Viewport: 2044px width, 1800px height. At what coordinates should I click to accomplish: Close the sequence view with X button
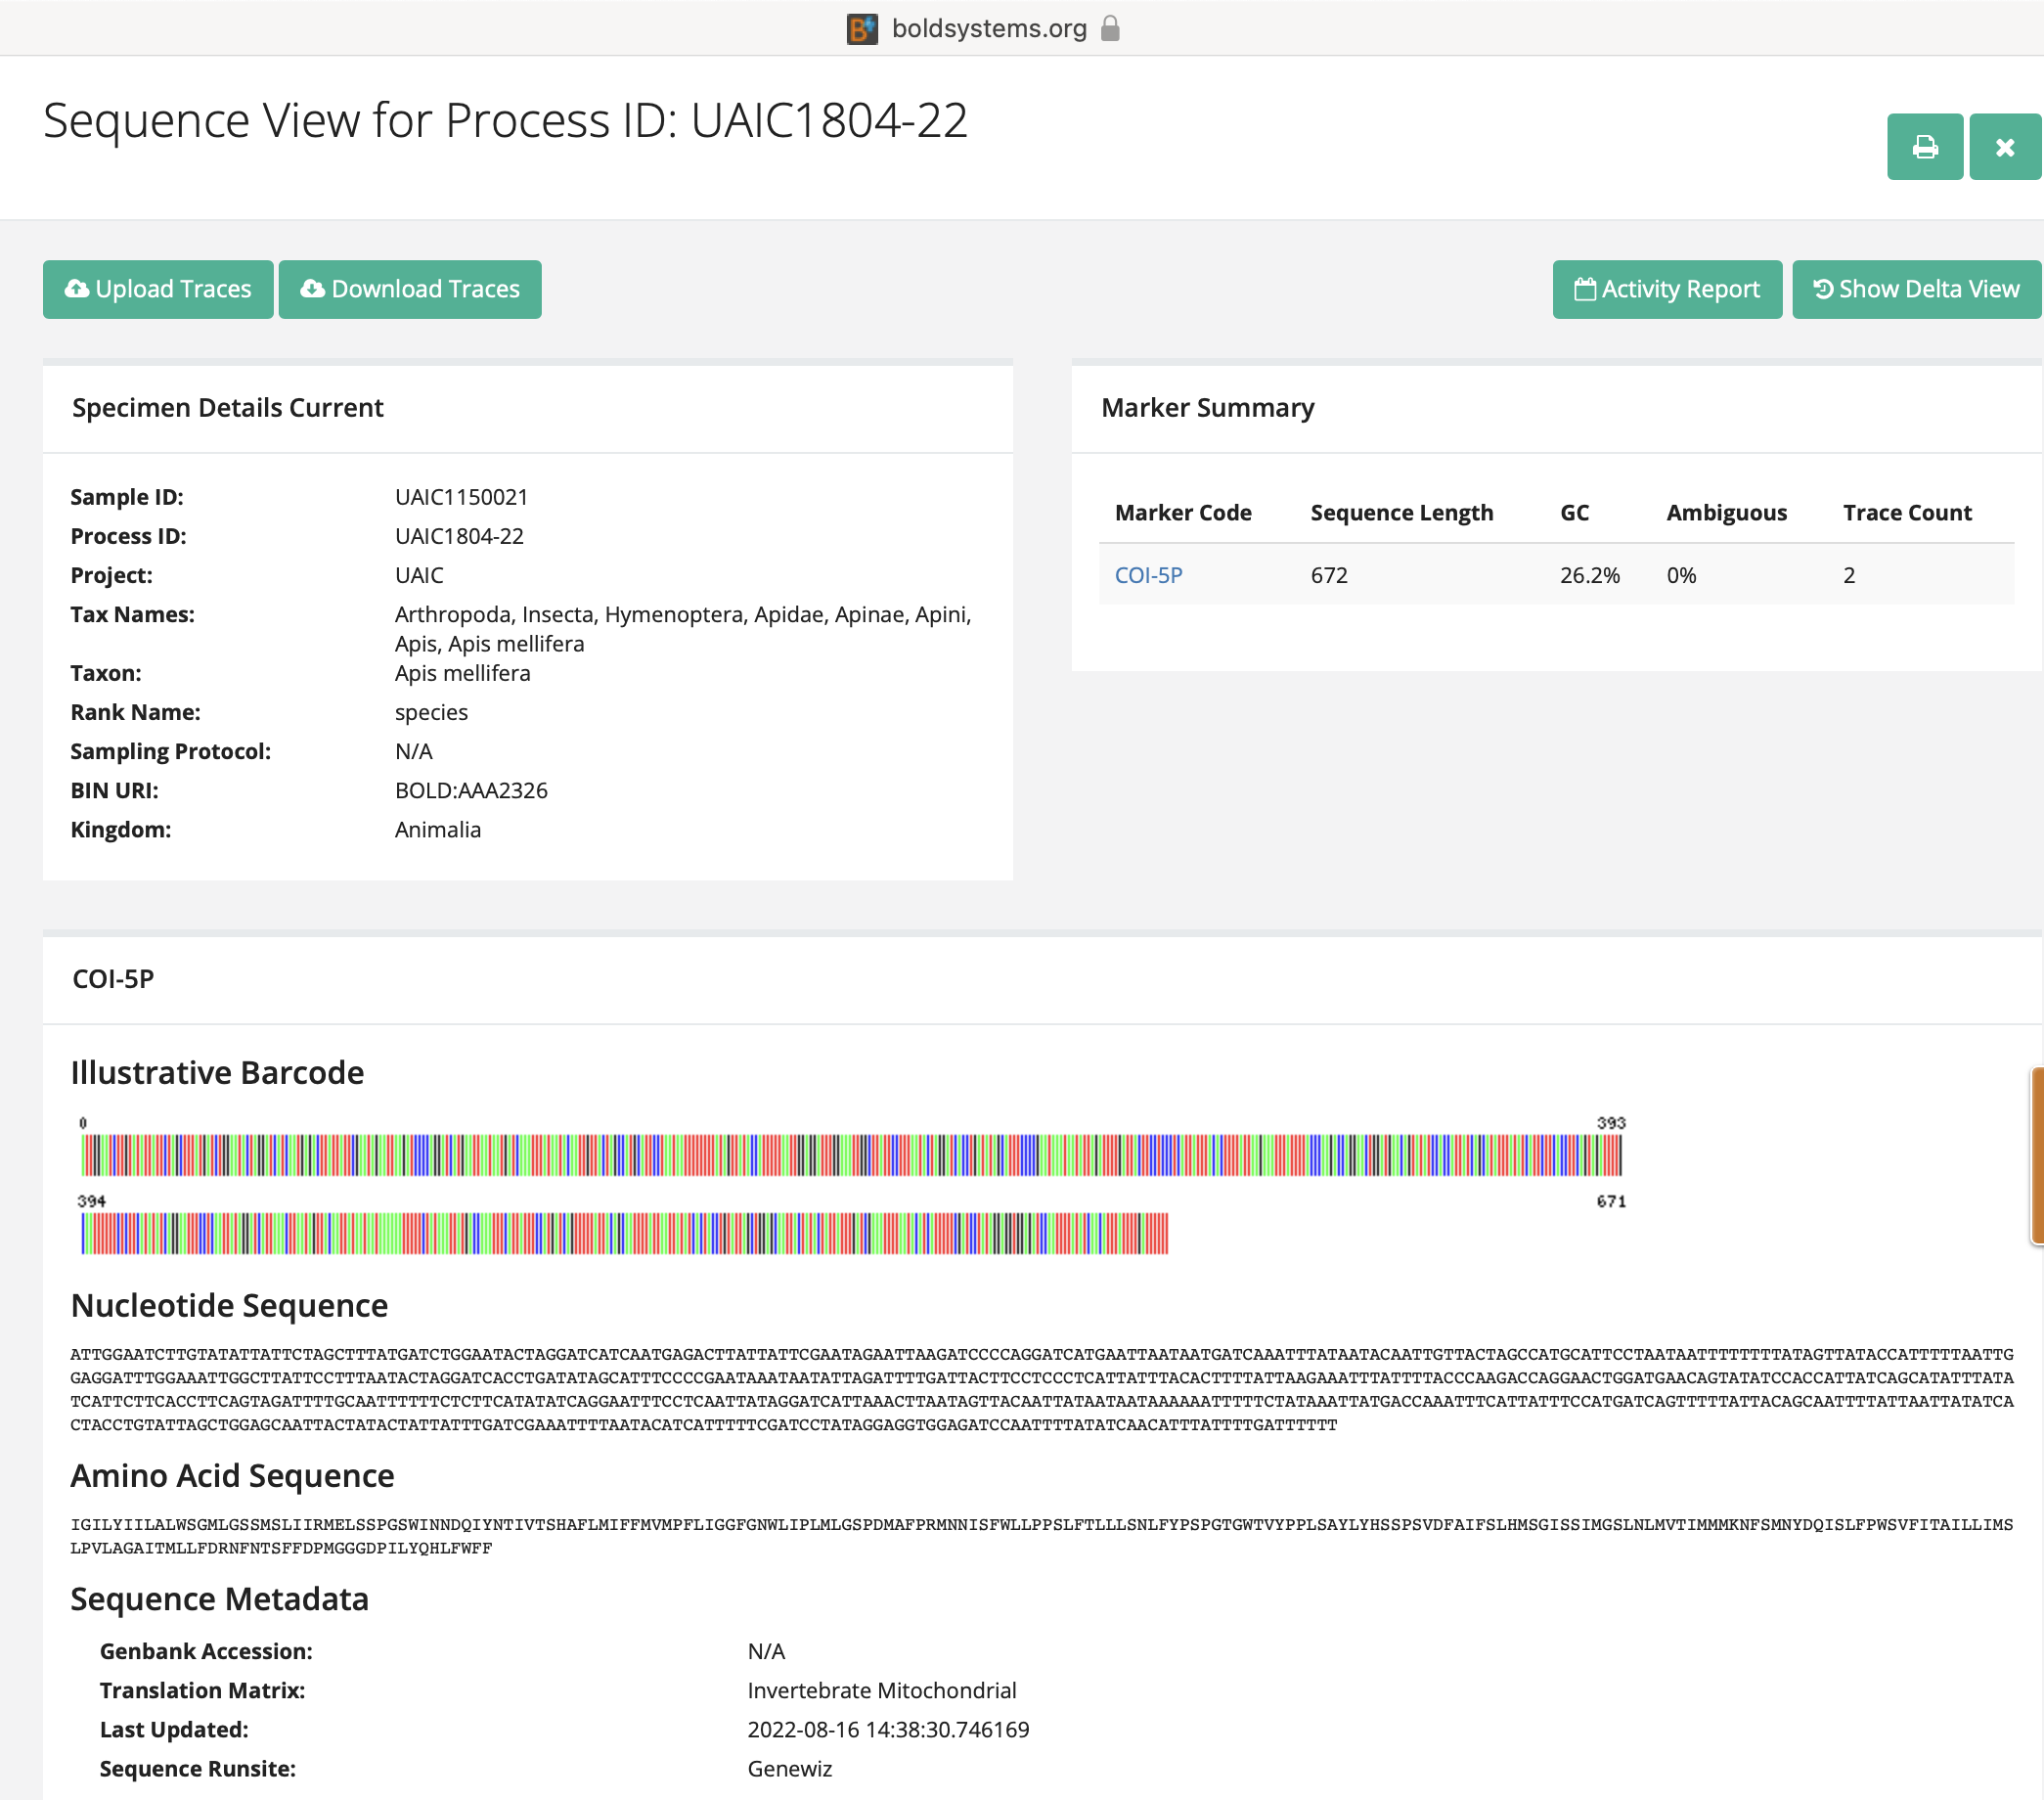(x=2004, y=147)
